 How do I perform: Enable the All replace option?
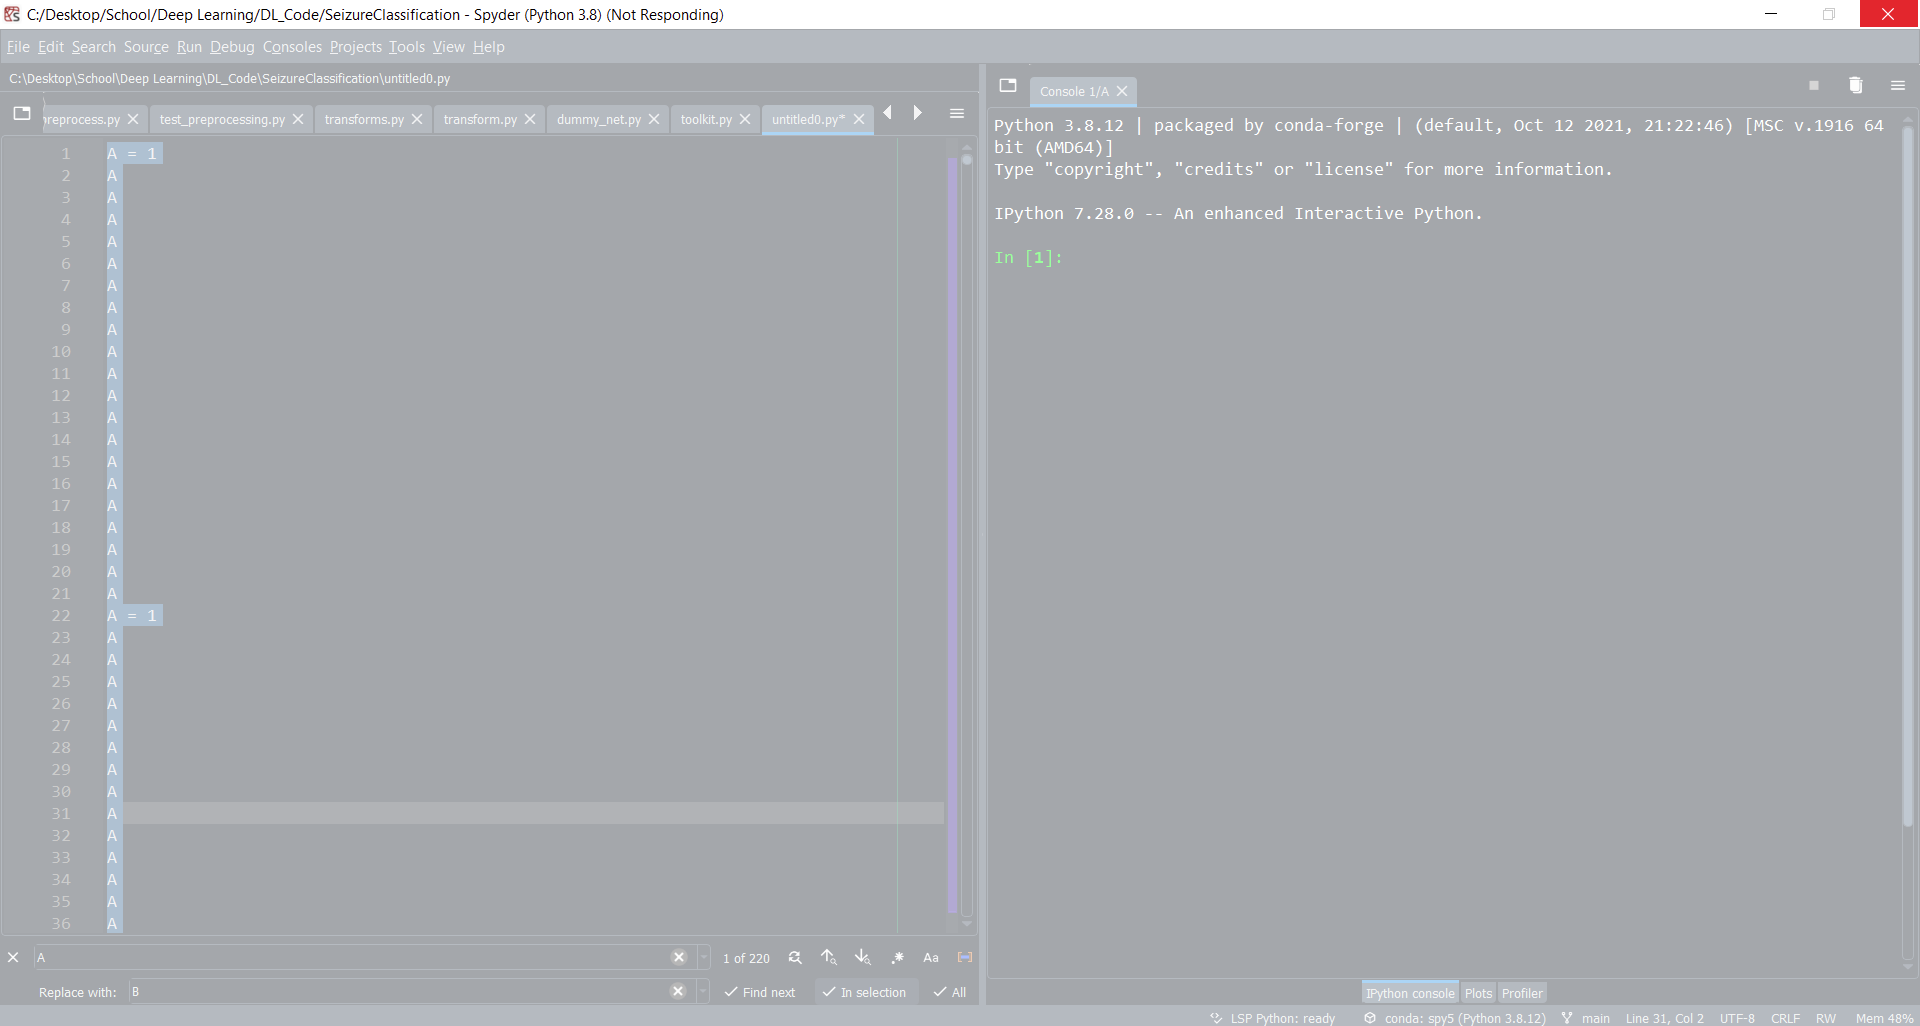click(948, 993)
